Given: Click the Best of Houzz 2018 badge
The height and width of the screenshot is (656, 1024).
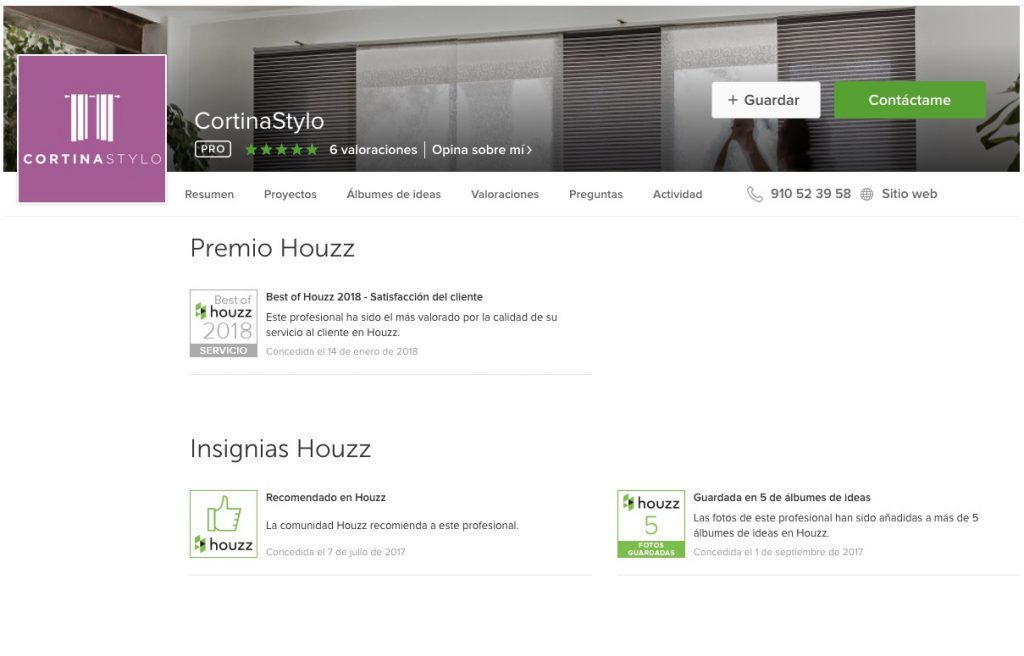Looking at the screenshot, I should [223, 323].
